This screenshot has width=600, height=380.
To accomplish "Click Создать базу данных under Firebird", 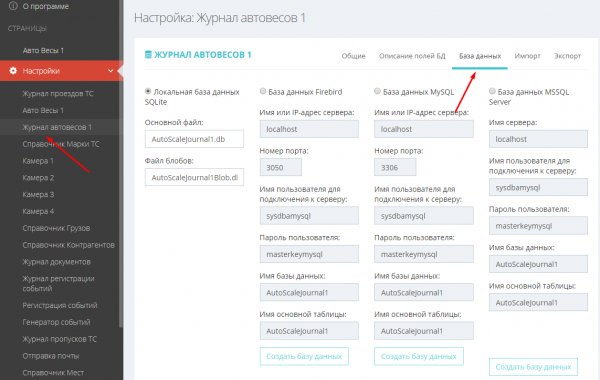I will pyautogui.click(x=304, y=356).
